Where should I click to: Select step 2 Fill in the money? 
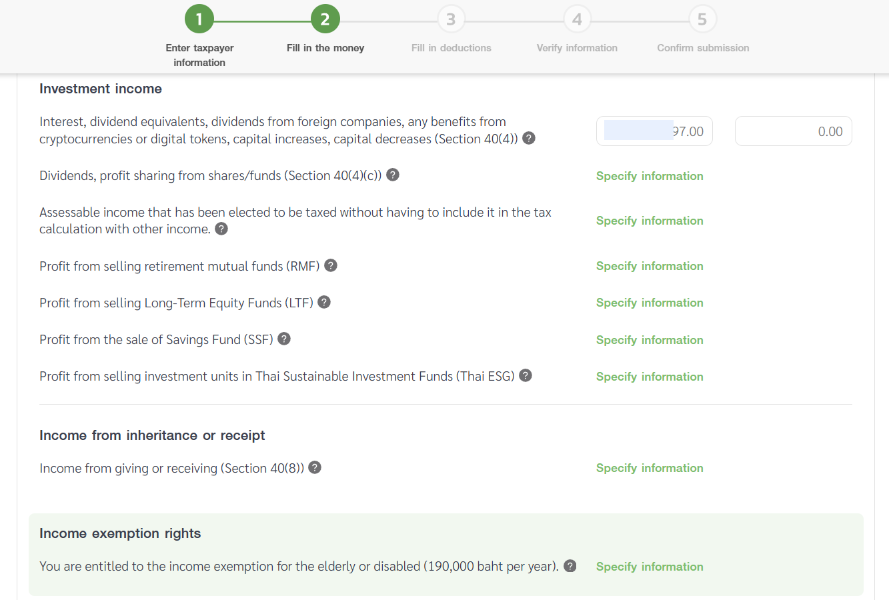(x=325, y=19)
